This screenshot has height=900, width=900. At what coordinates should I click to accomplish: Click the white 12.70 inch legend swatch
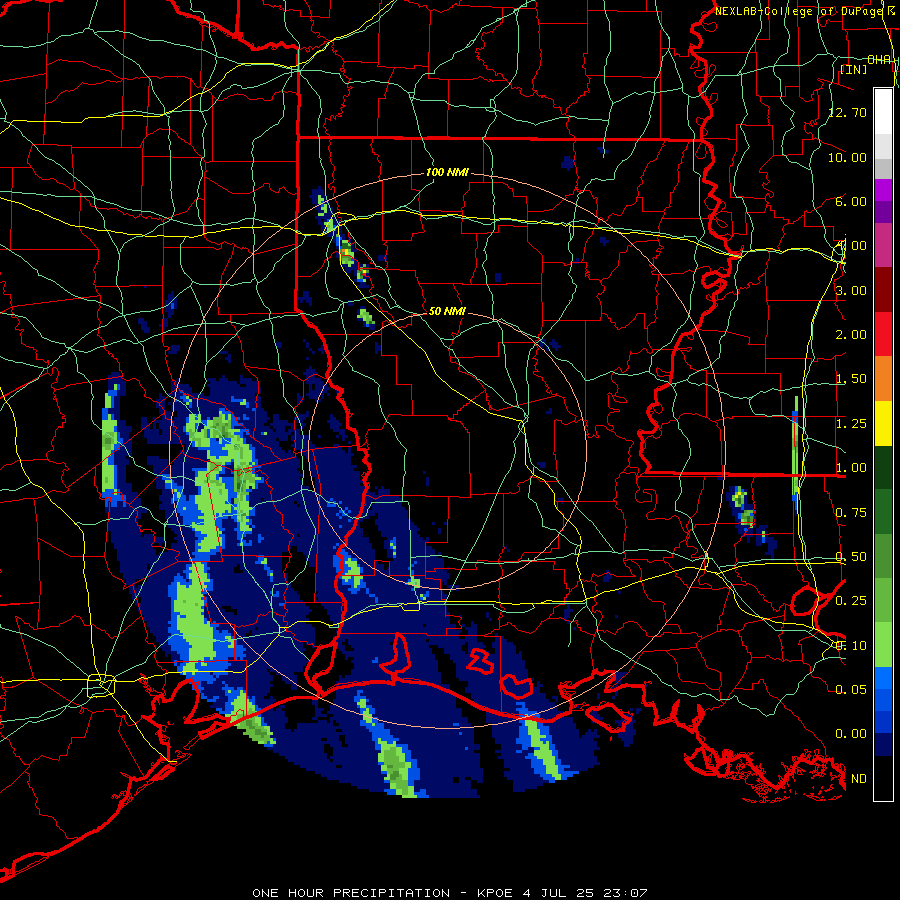point(883,112)
